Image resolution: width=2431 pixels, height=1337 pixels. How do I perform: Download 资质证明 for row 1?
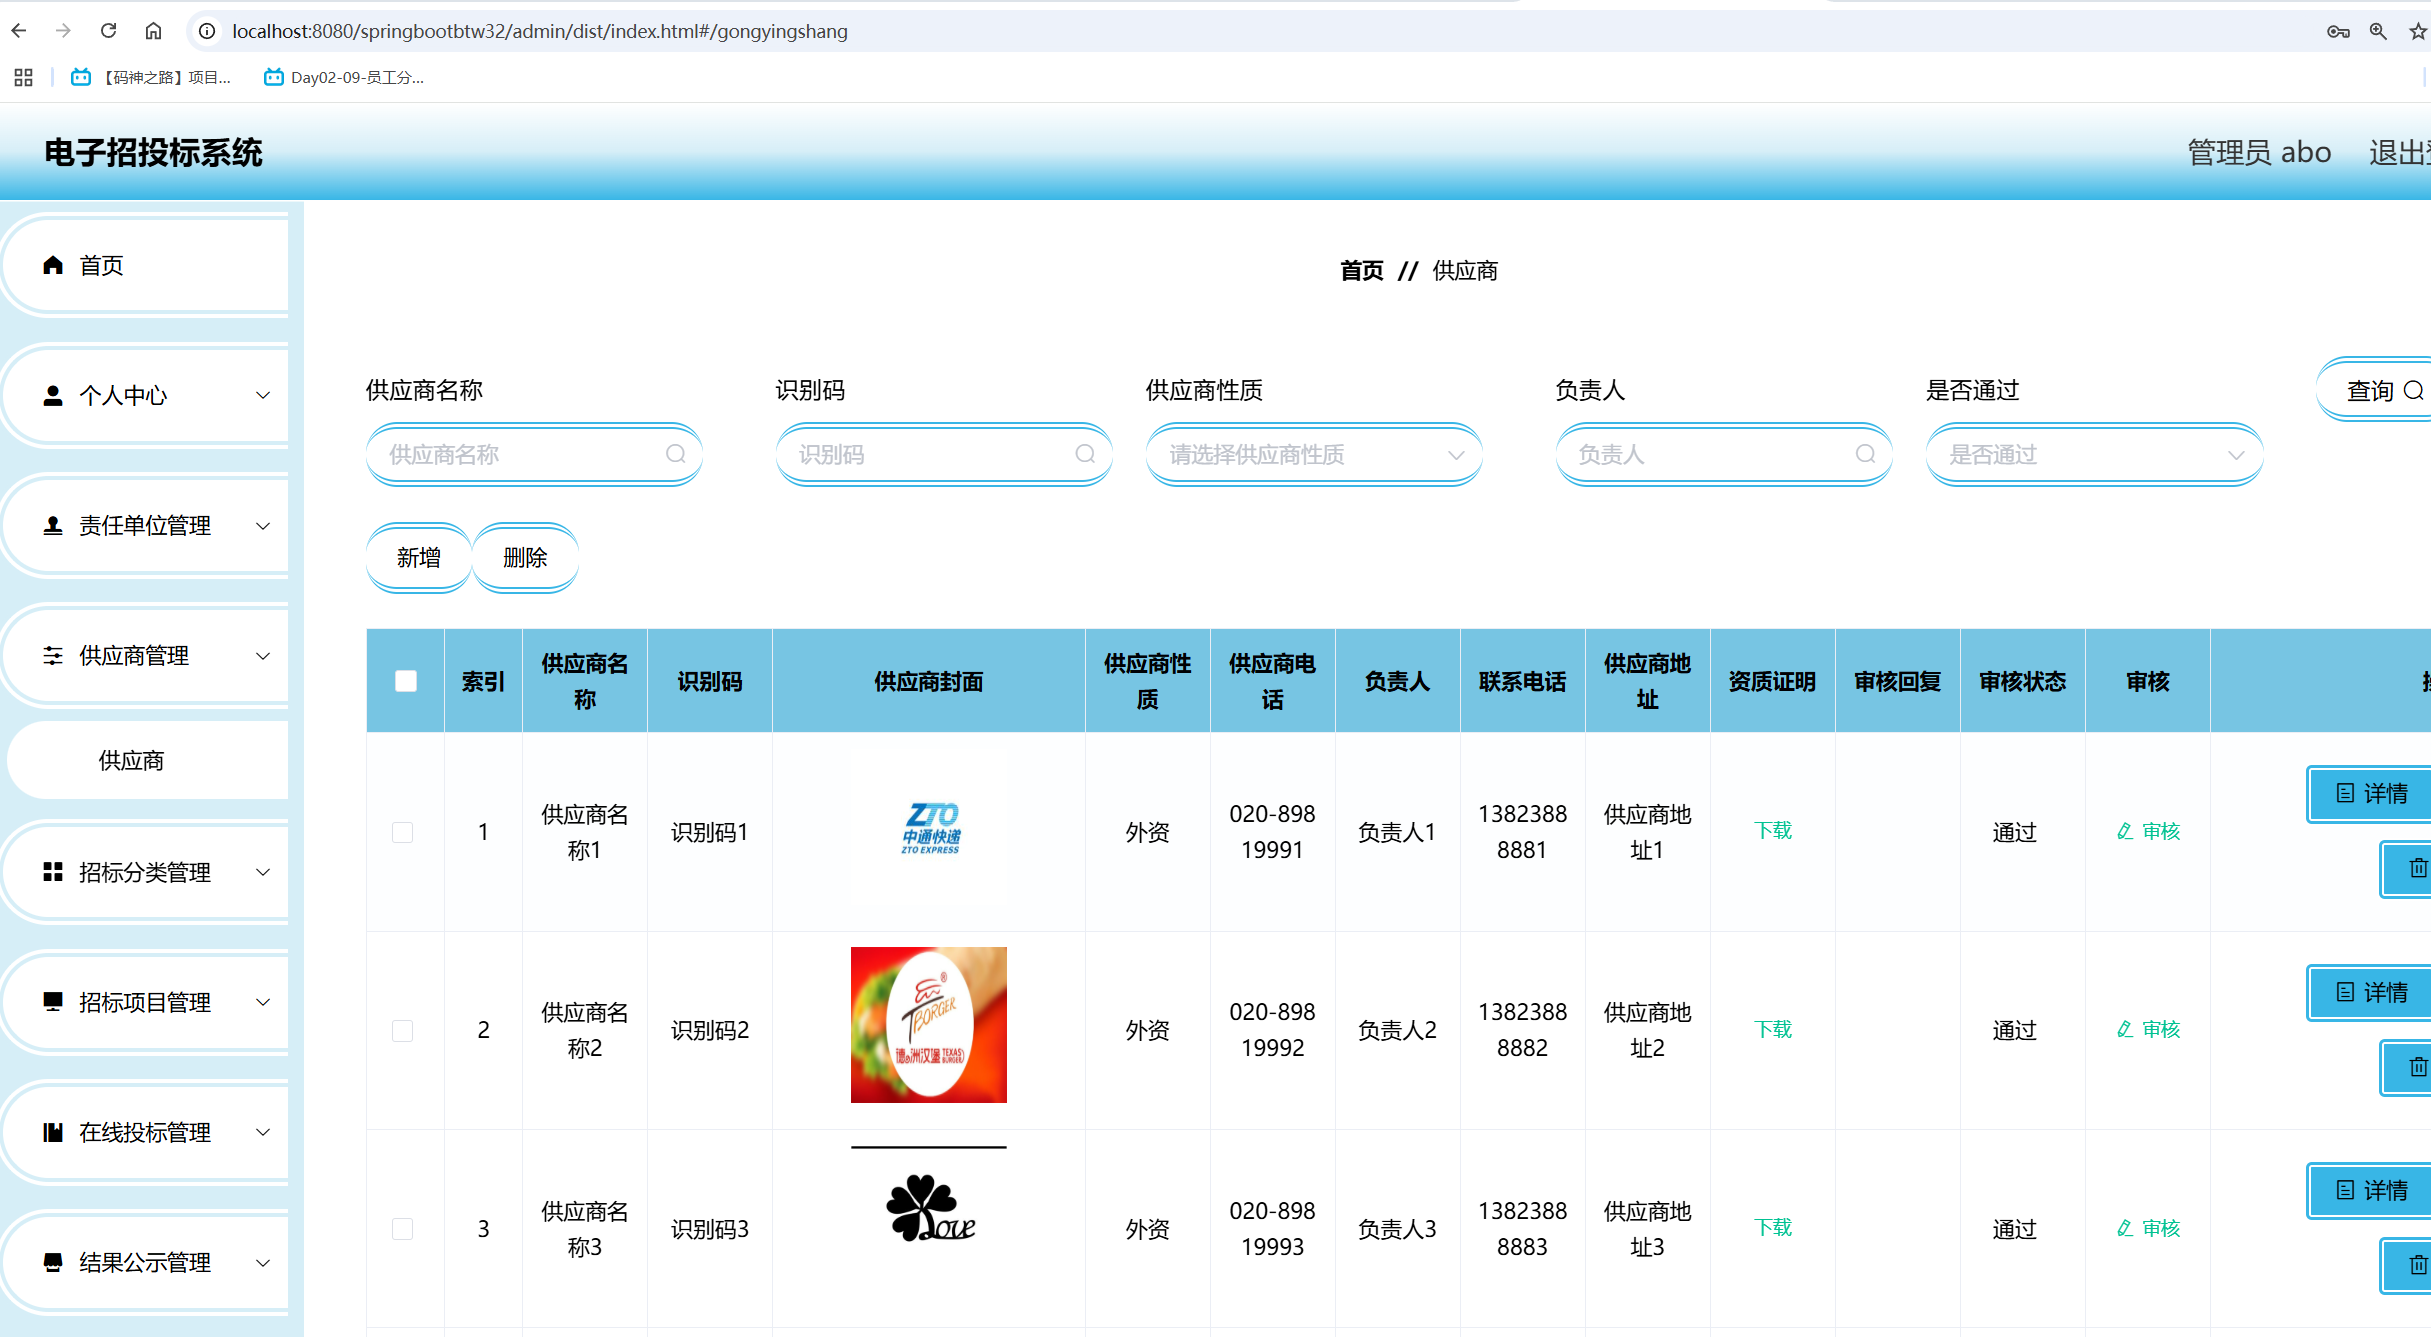coord(1773,830)
